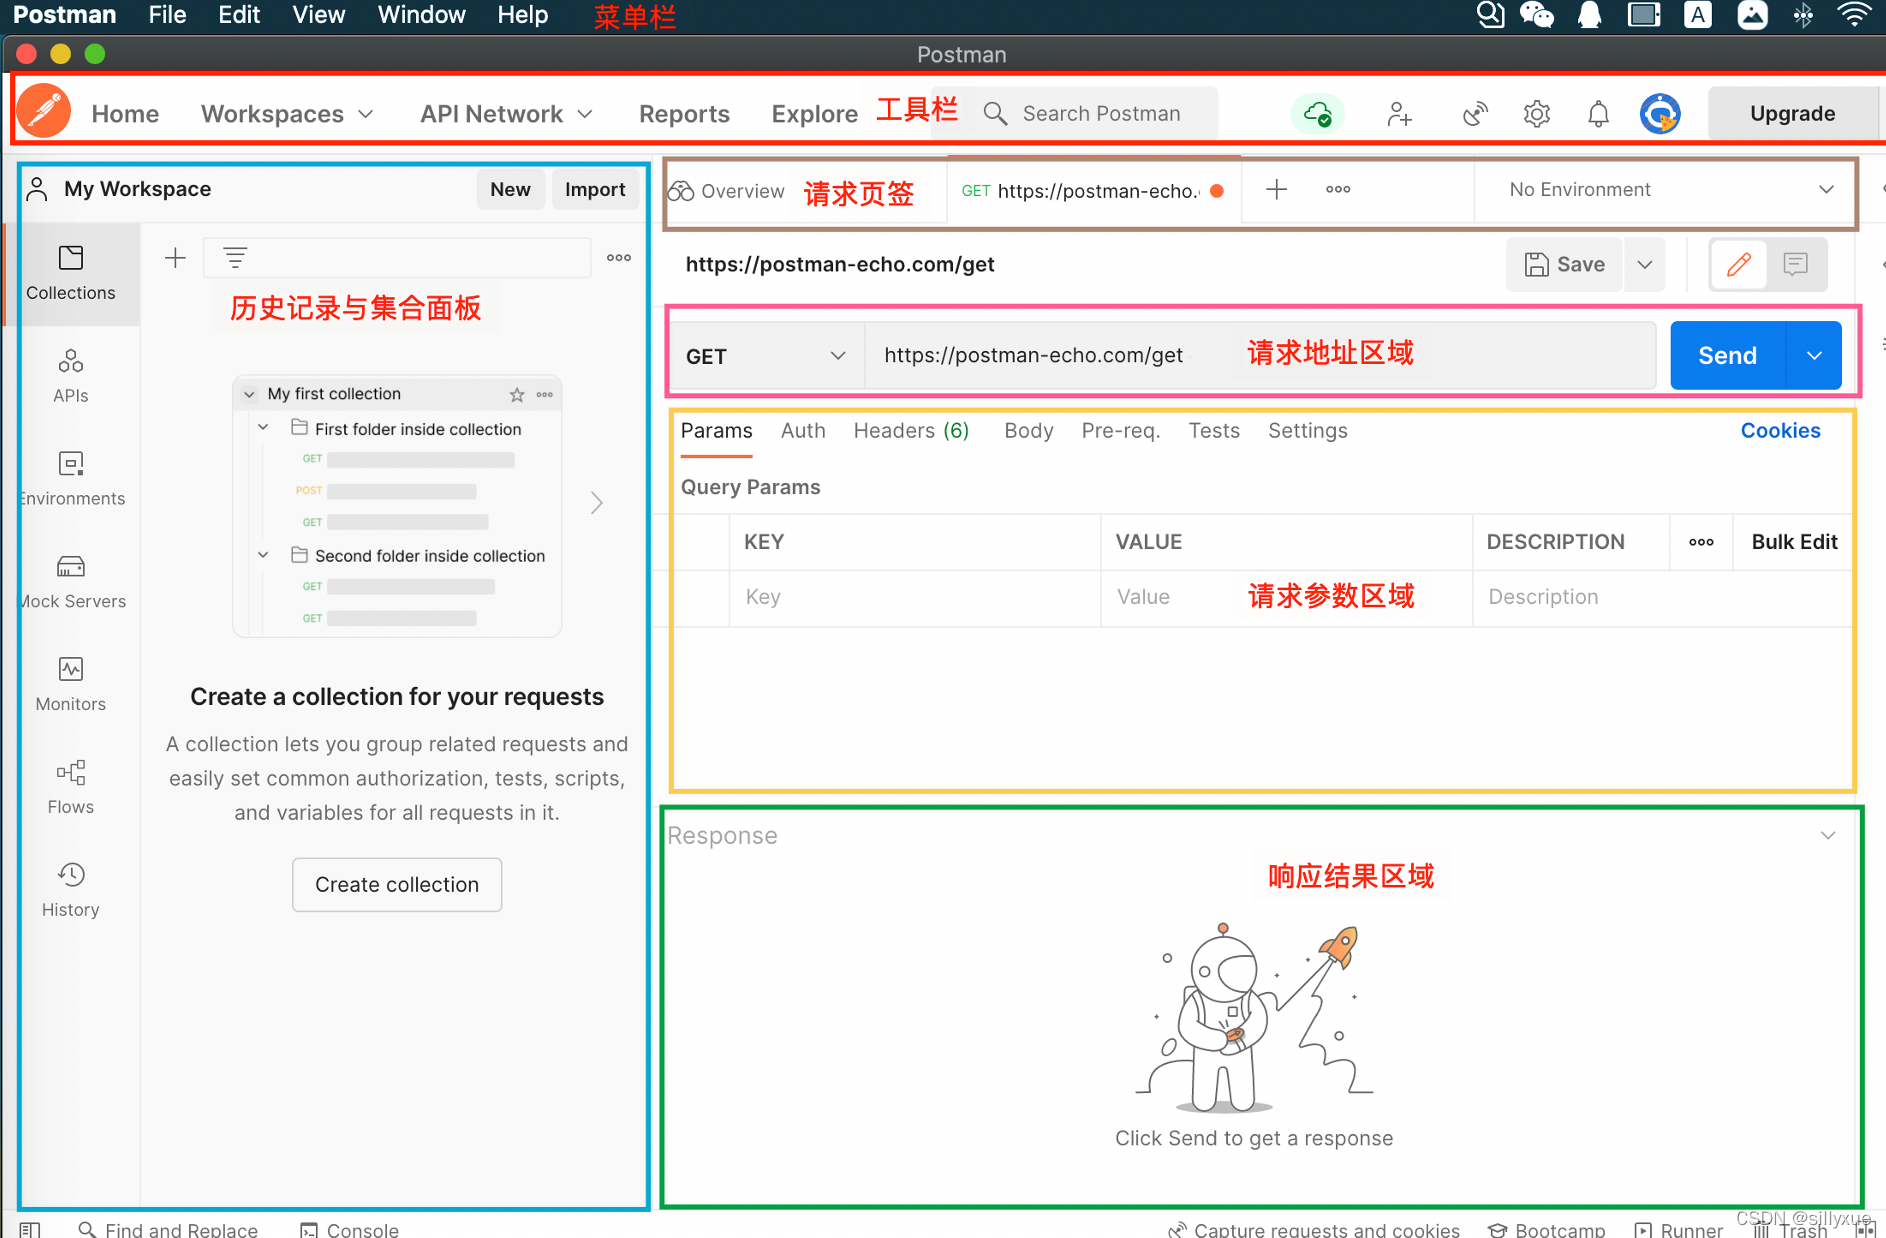Open the comments icon beside pencil
Screen dimensions: 1886x1238
click(1796, 264)
